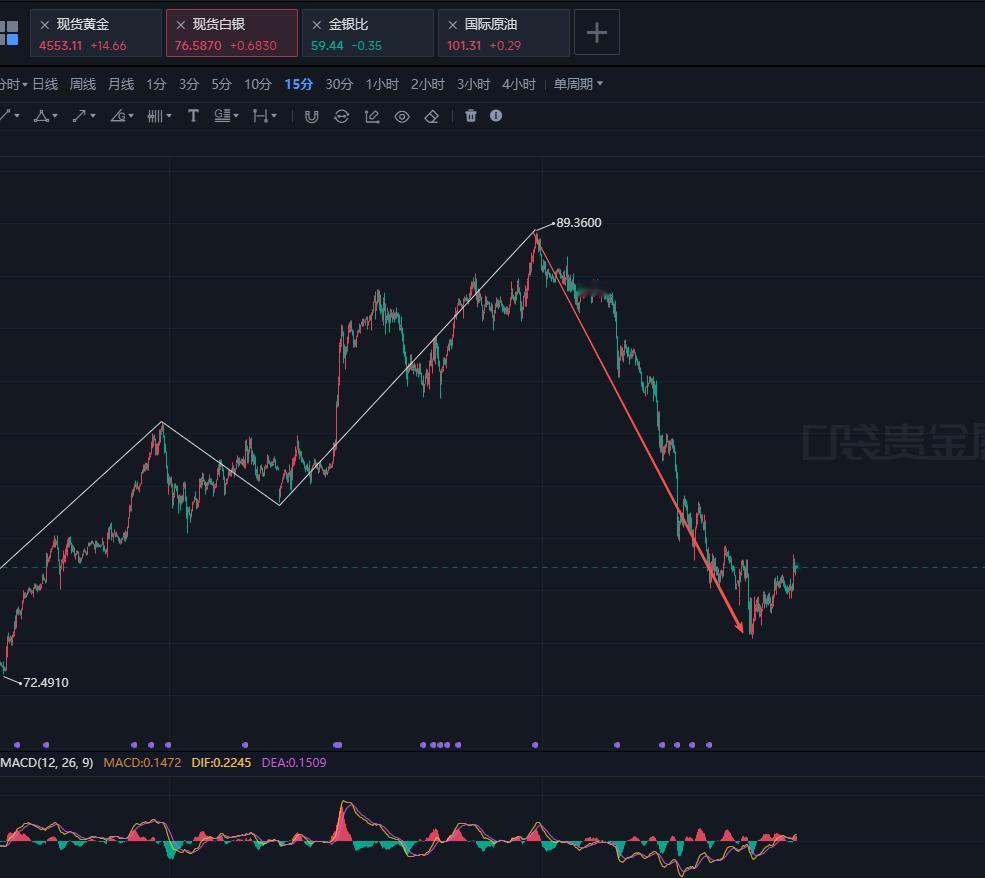985x878 pixels.
Task: Click the 89.3600 high price label
Action: (x=579, y=223)
